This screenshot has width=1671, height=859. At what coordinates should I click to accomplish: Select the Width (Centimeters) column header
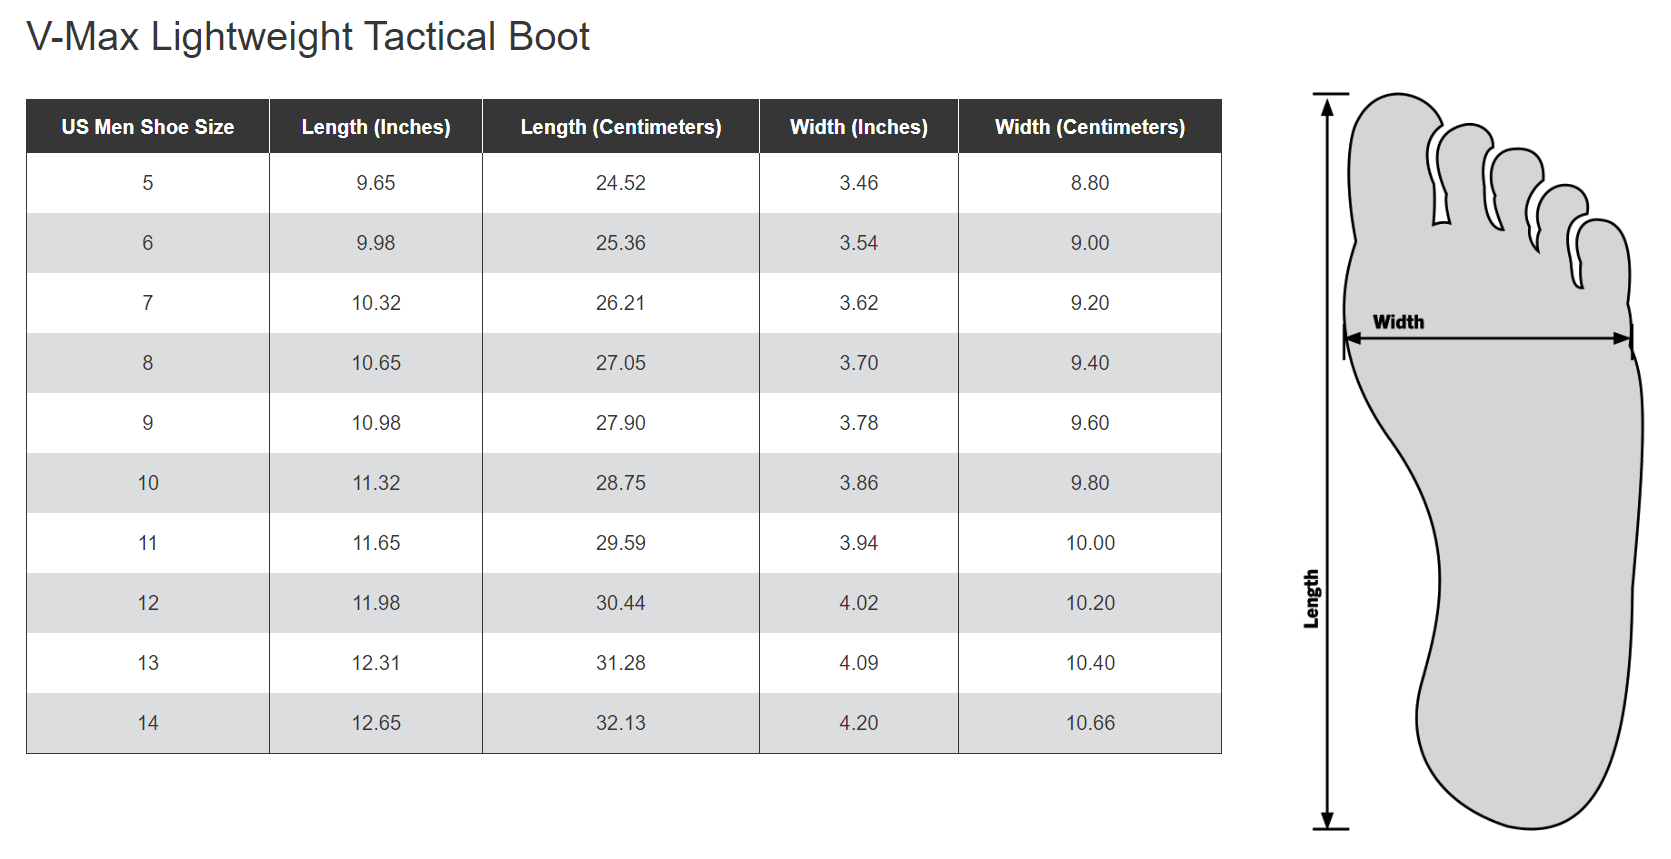point(1090,127)
